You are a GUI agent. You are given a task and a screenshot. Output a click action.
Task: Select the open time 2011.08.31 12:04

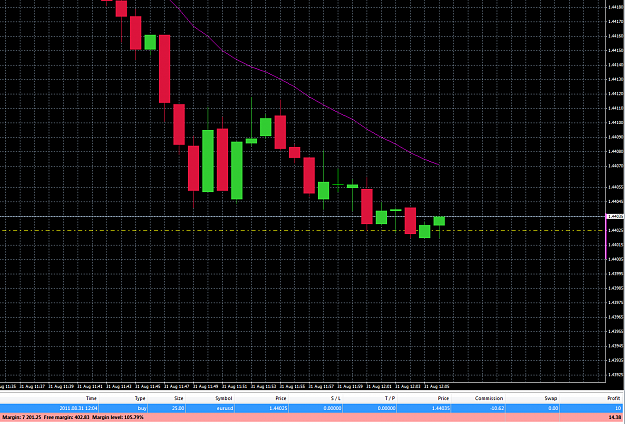[79, 408]
